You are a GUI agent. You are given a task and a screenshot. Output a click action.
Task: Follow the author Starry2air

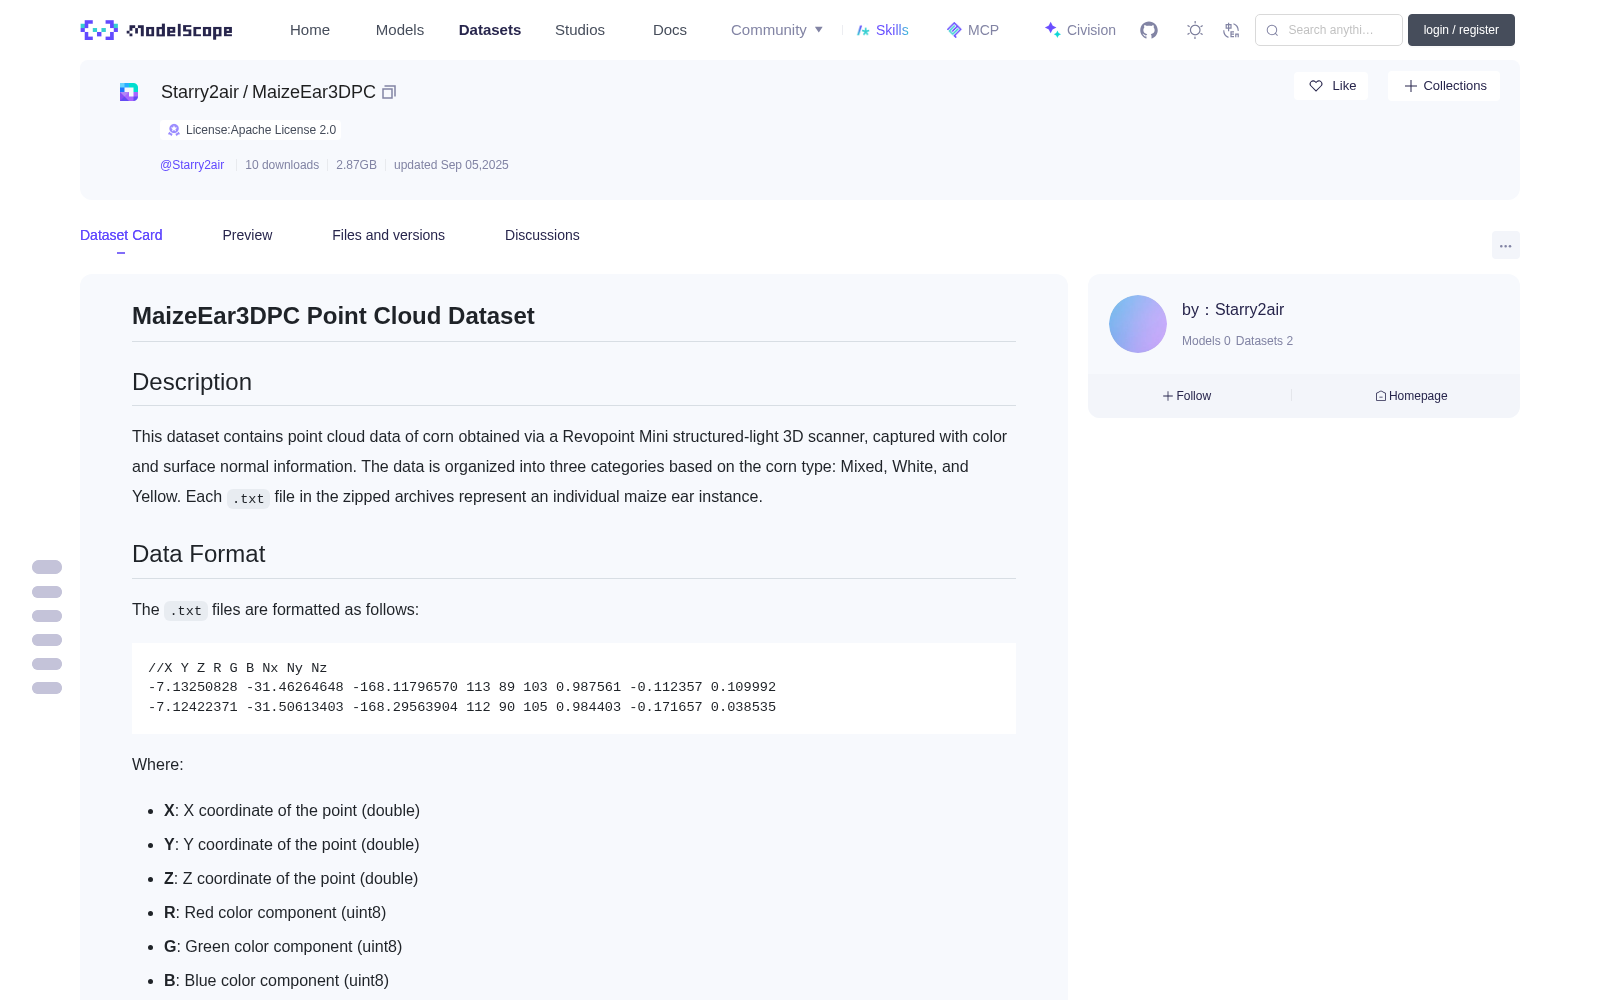coord(1187,396)
